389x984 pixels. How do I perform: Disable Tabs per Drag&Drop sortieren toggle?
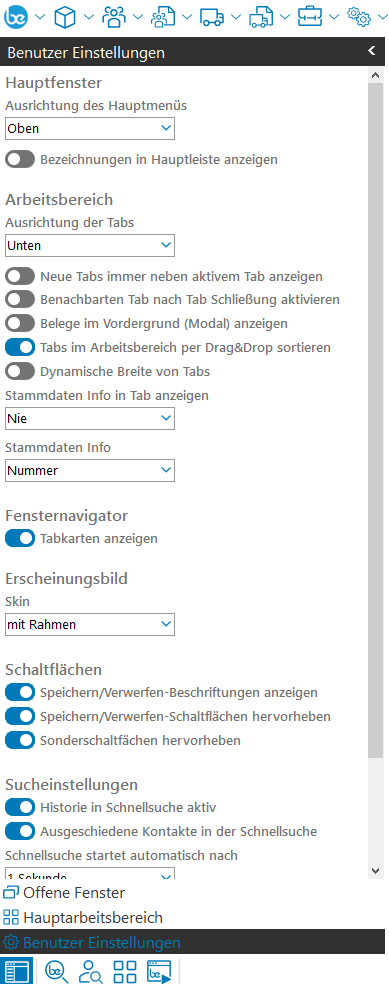pos(20,347)
